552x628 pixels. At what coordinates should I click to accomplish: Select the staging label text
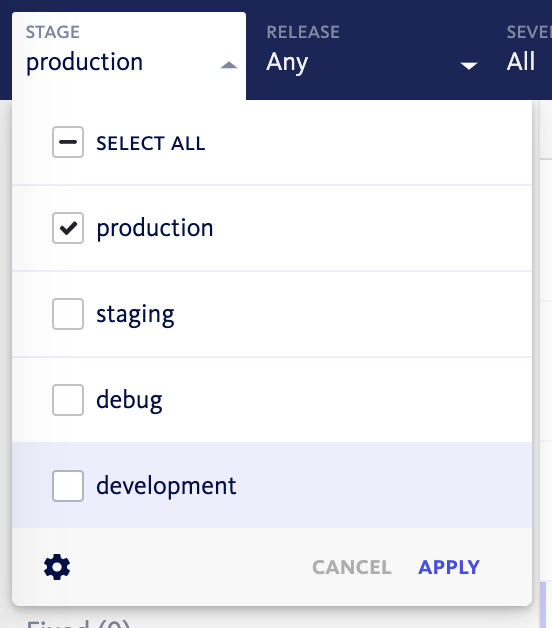(x=135, y=315)
